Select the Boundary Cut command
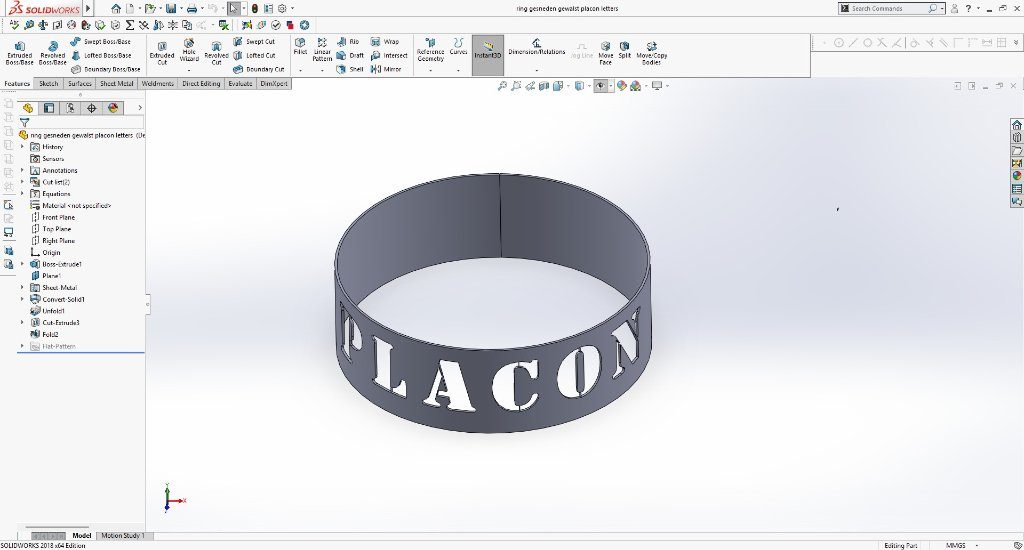 pos(259,69)
